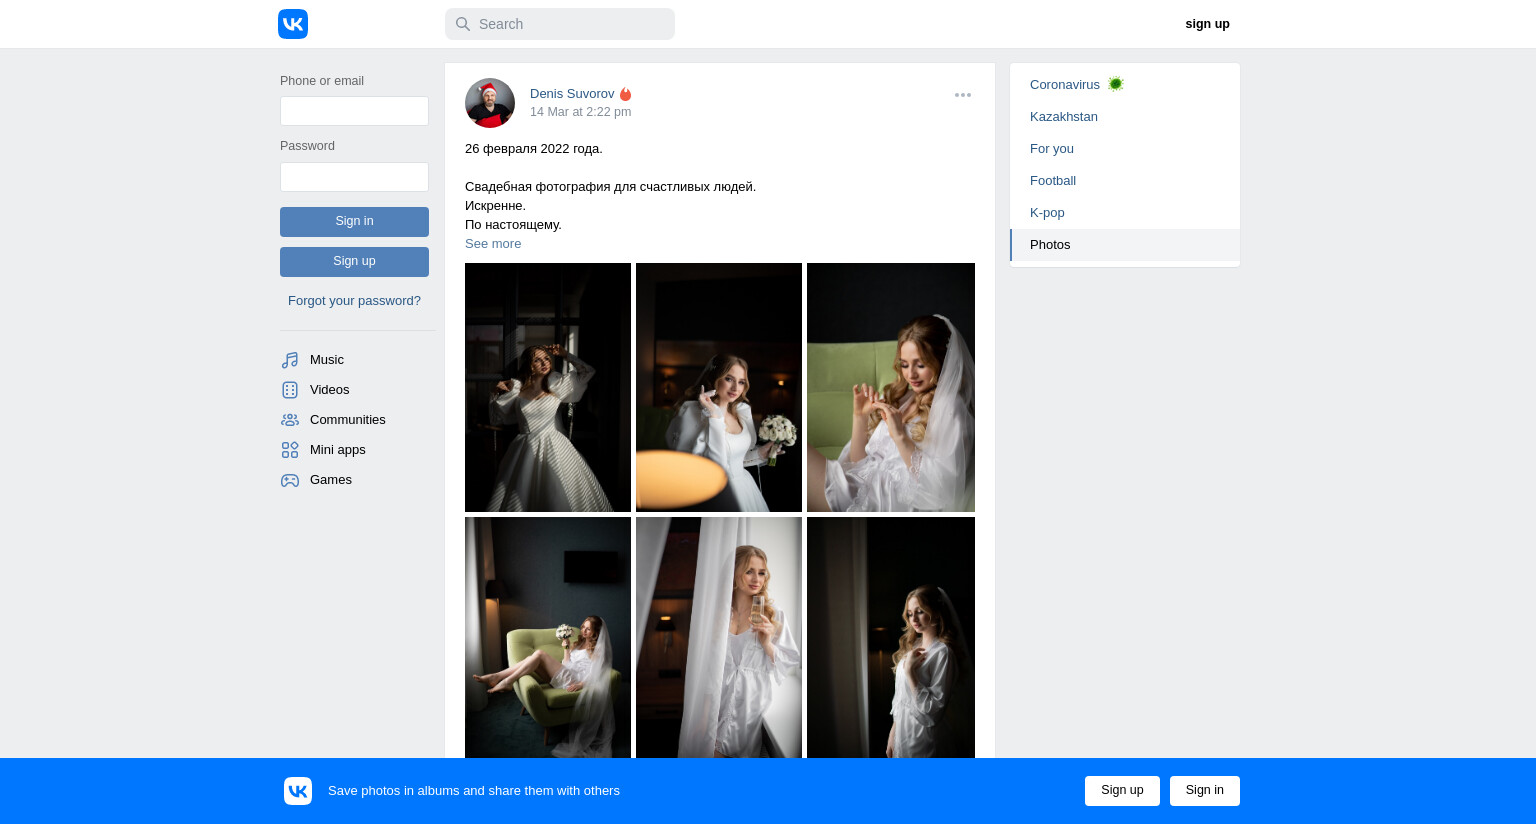1536x824 pixels.
Task: Click Sign up in the bottom blue banner
Action: point(1122,791)
